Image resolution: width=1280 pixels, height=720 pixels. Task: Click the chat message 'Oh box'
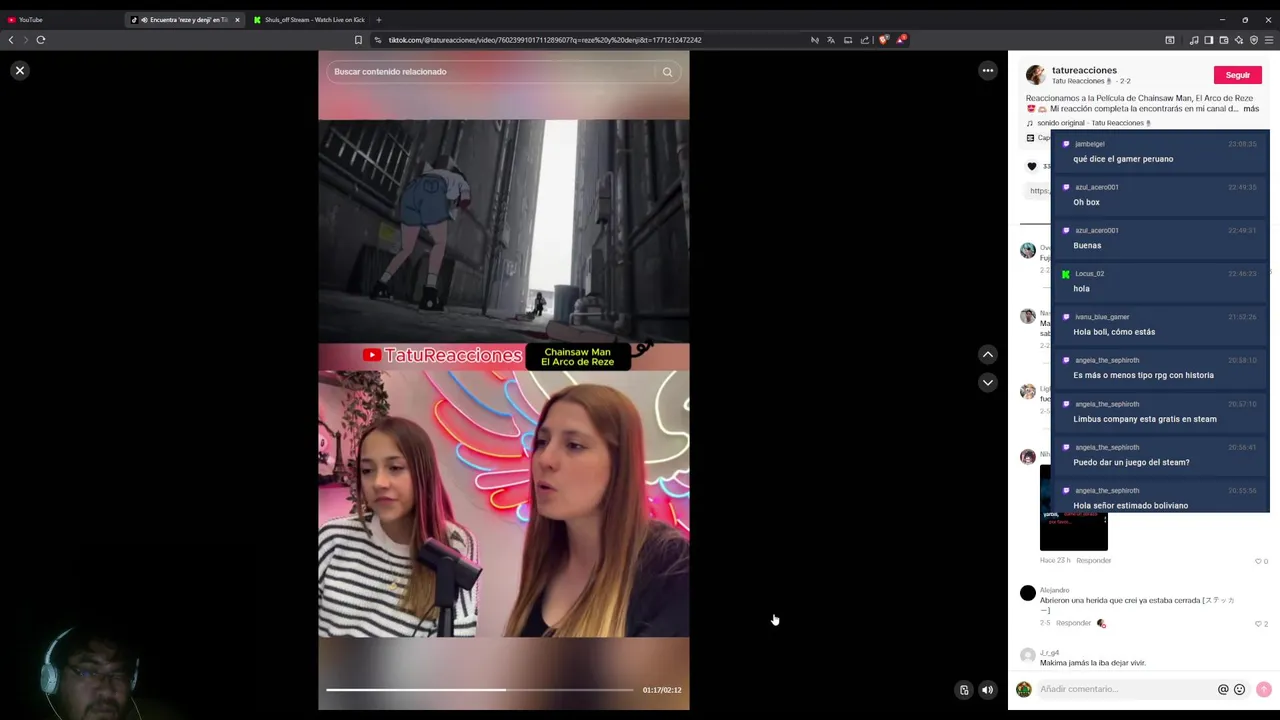click(x=1086, y=202)
